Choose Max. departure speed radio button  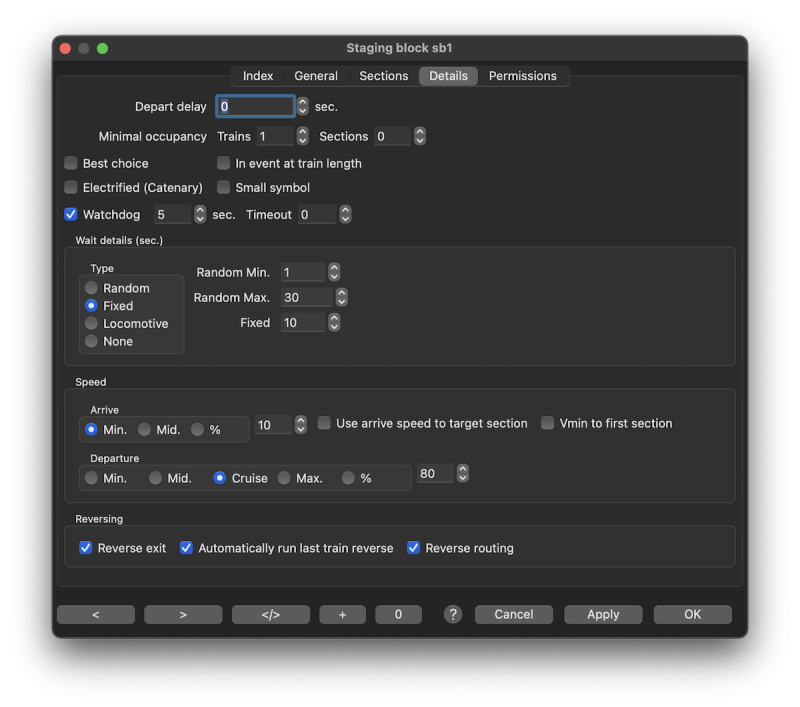[x=284, y=478]
